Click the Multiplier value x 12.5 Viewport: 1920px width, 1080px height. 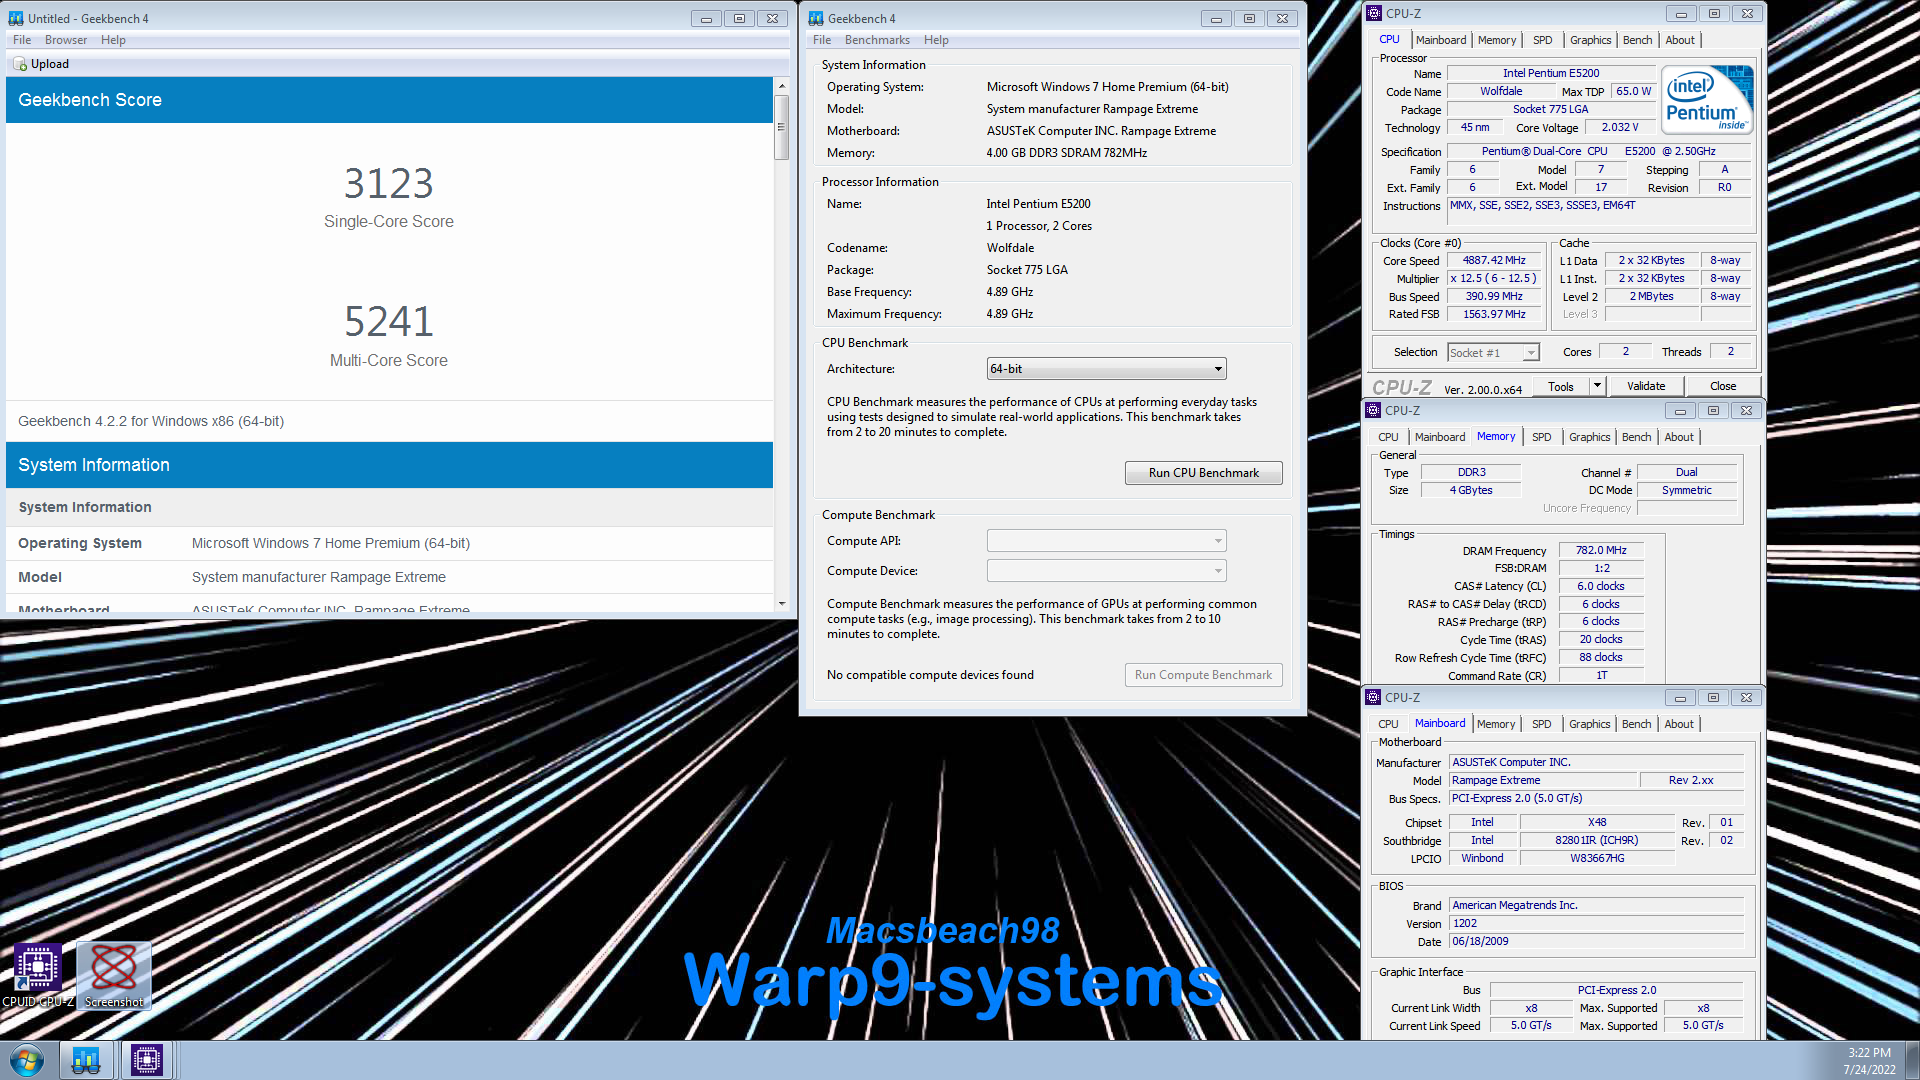point(1494,279)
